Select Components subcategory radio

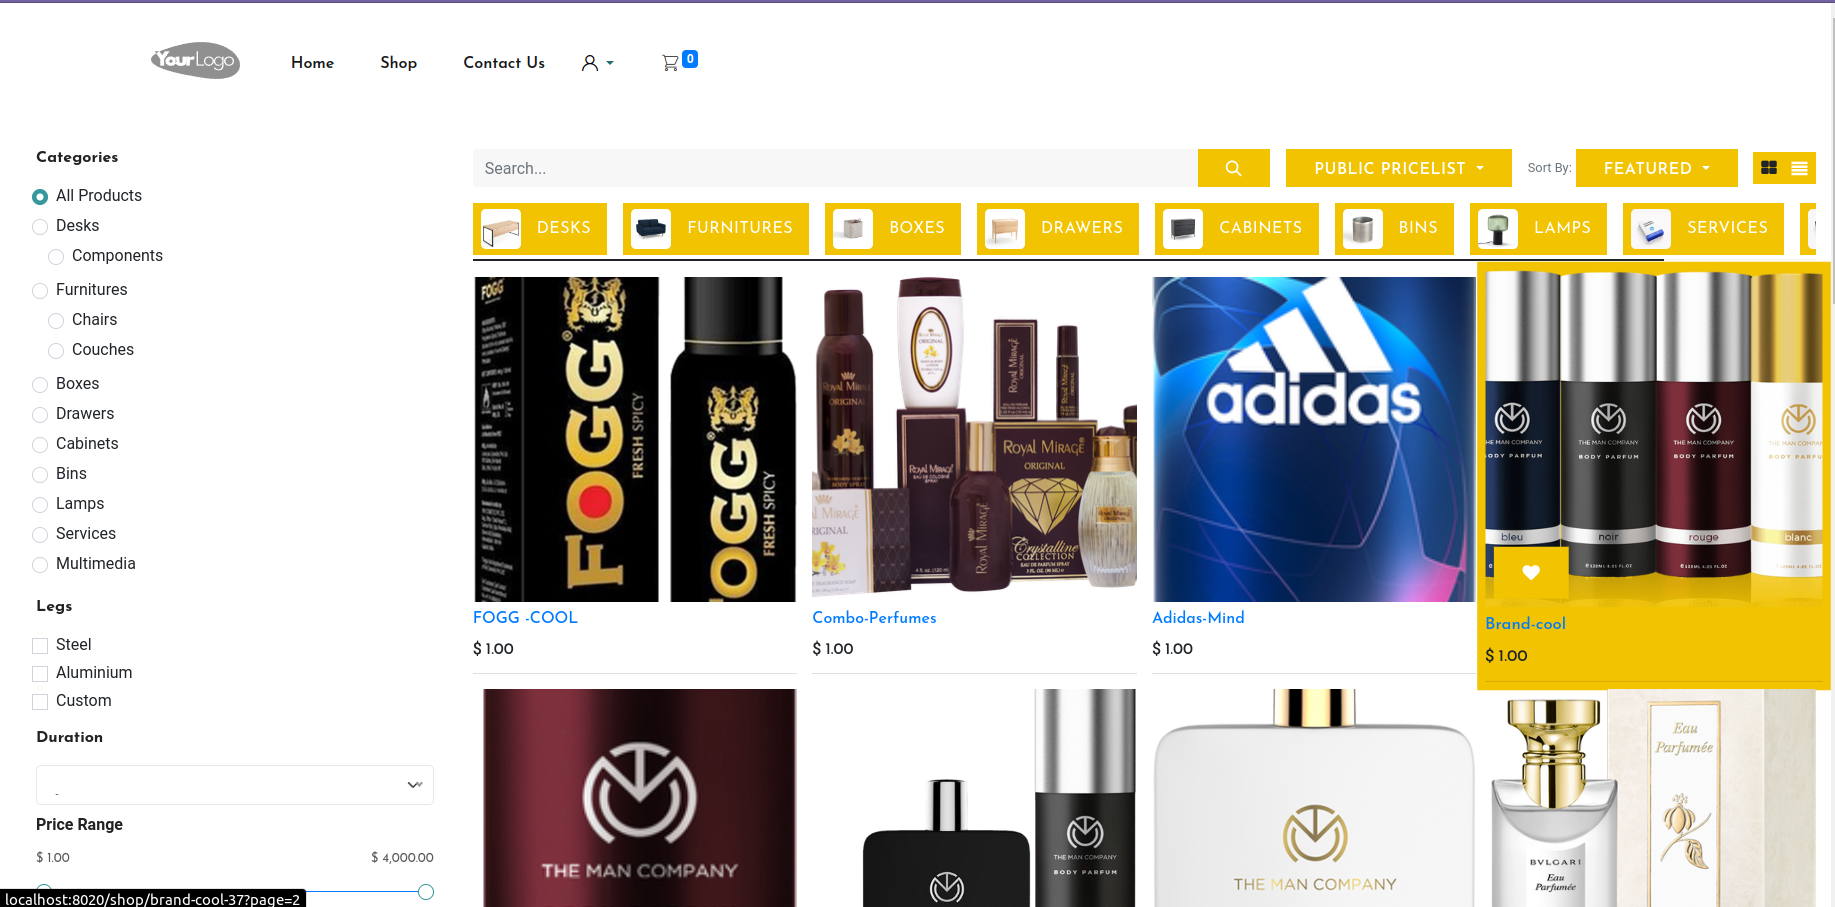(56, 257)
